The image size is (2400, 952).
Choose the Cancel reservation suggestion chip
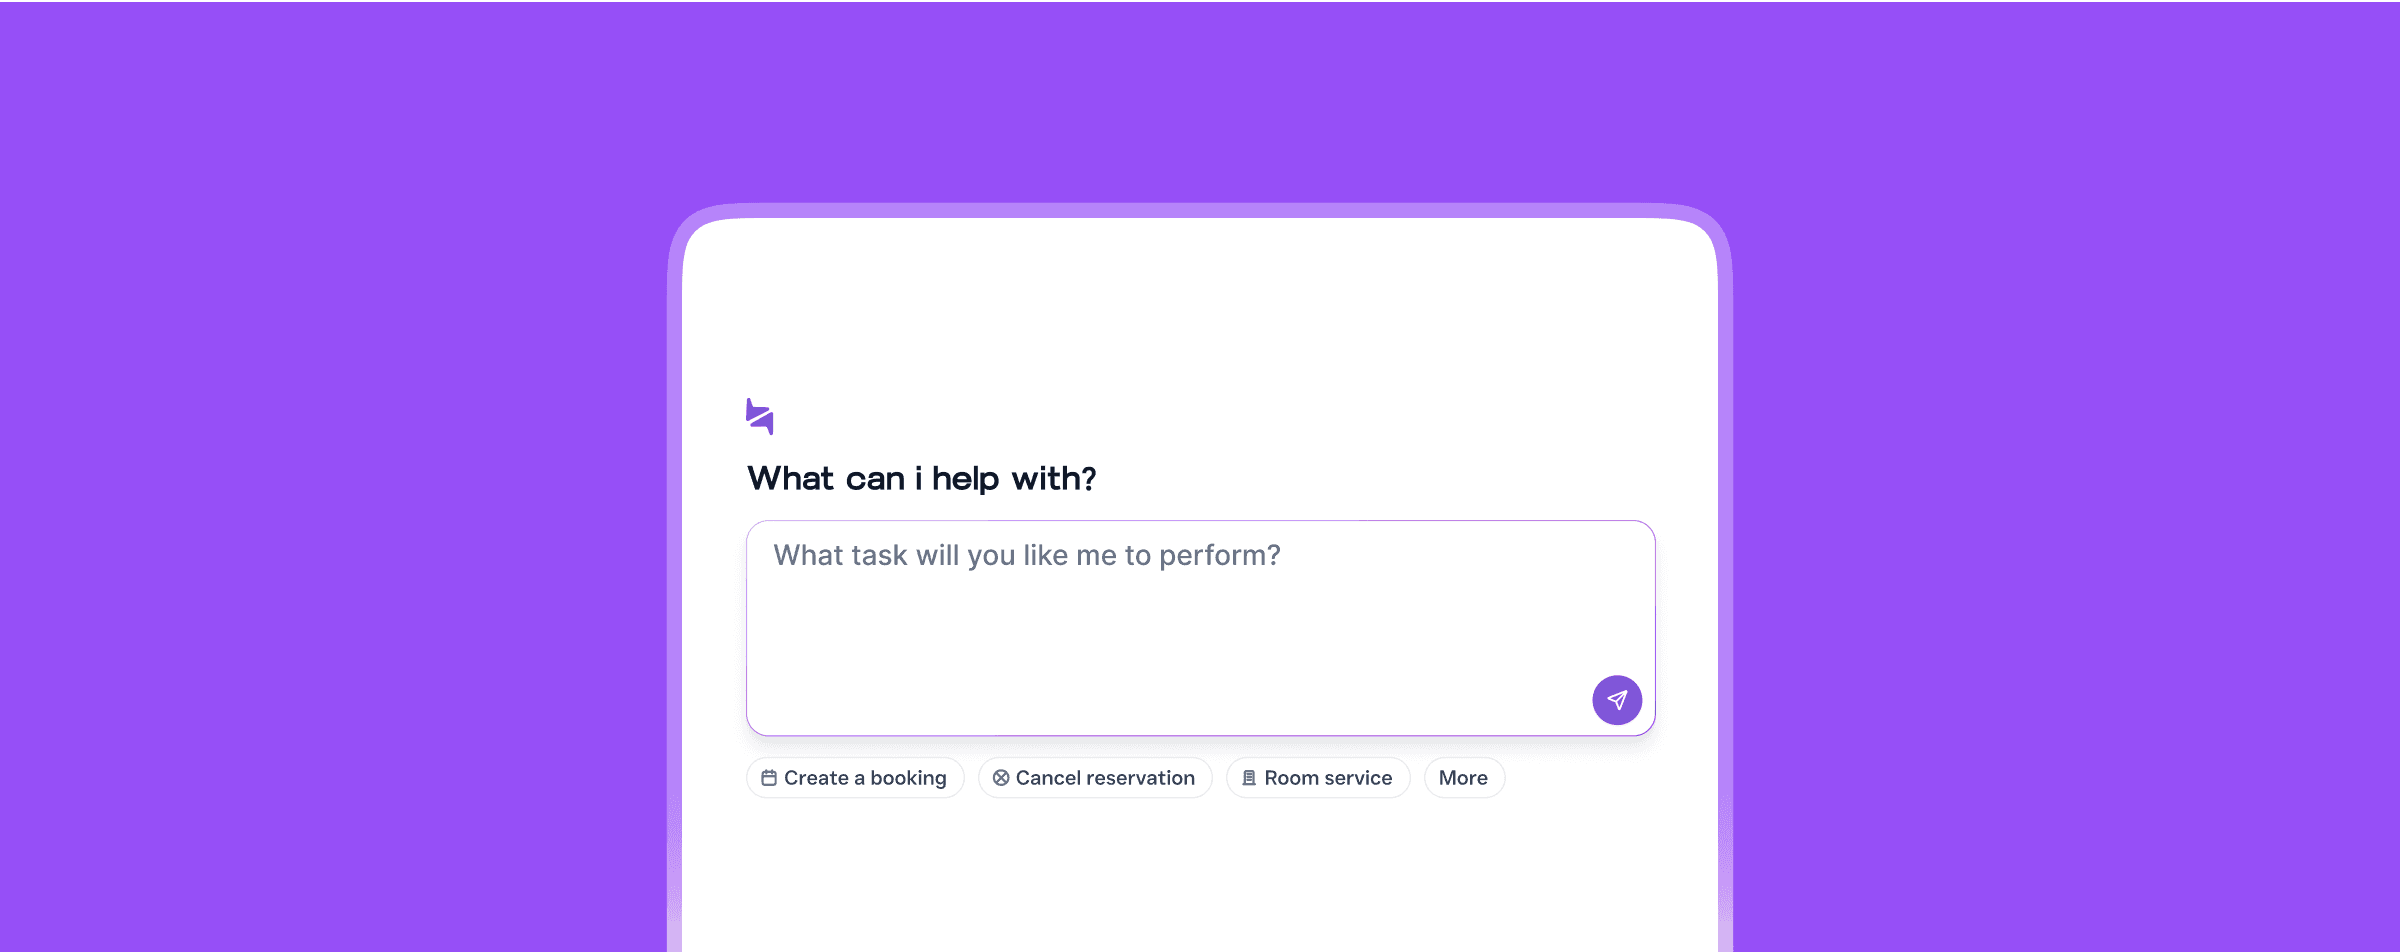pos(1095,778)
